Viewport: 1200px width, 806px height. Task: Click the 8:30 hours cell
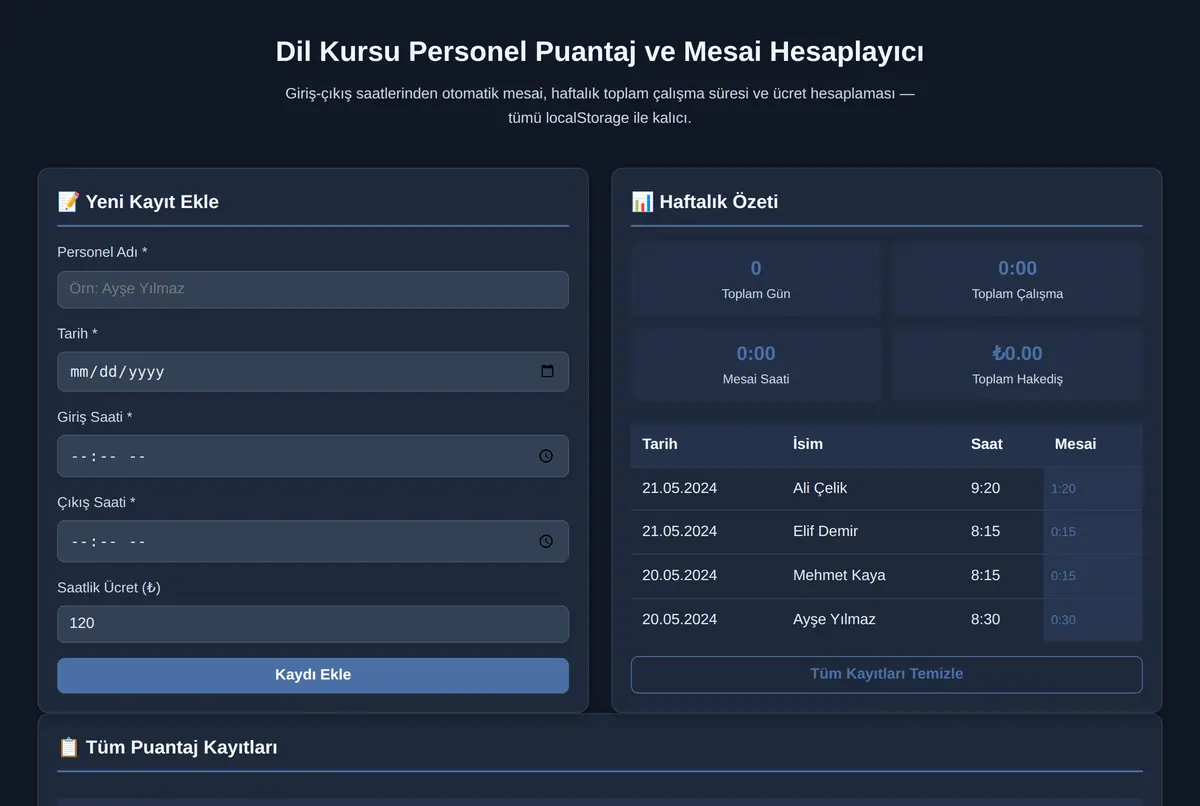[x=1001, y=620]
